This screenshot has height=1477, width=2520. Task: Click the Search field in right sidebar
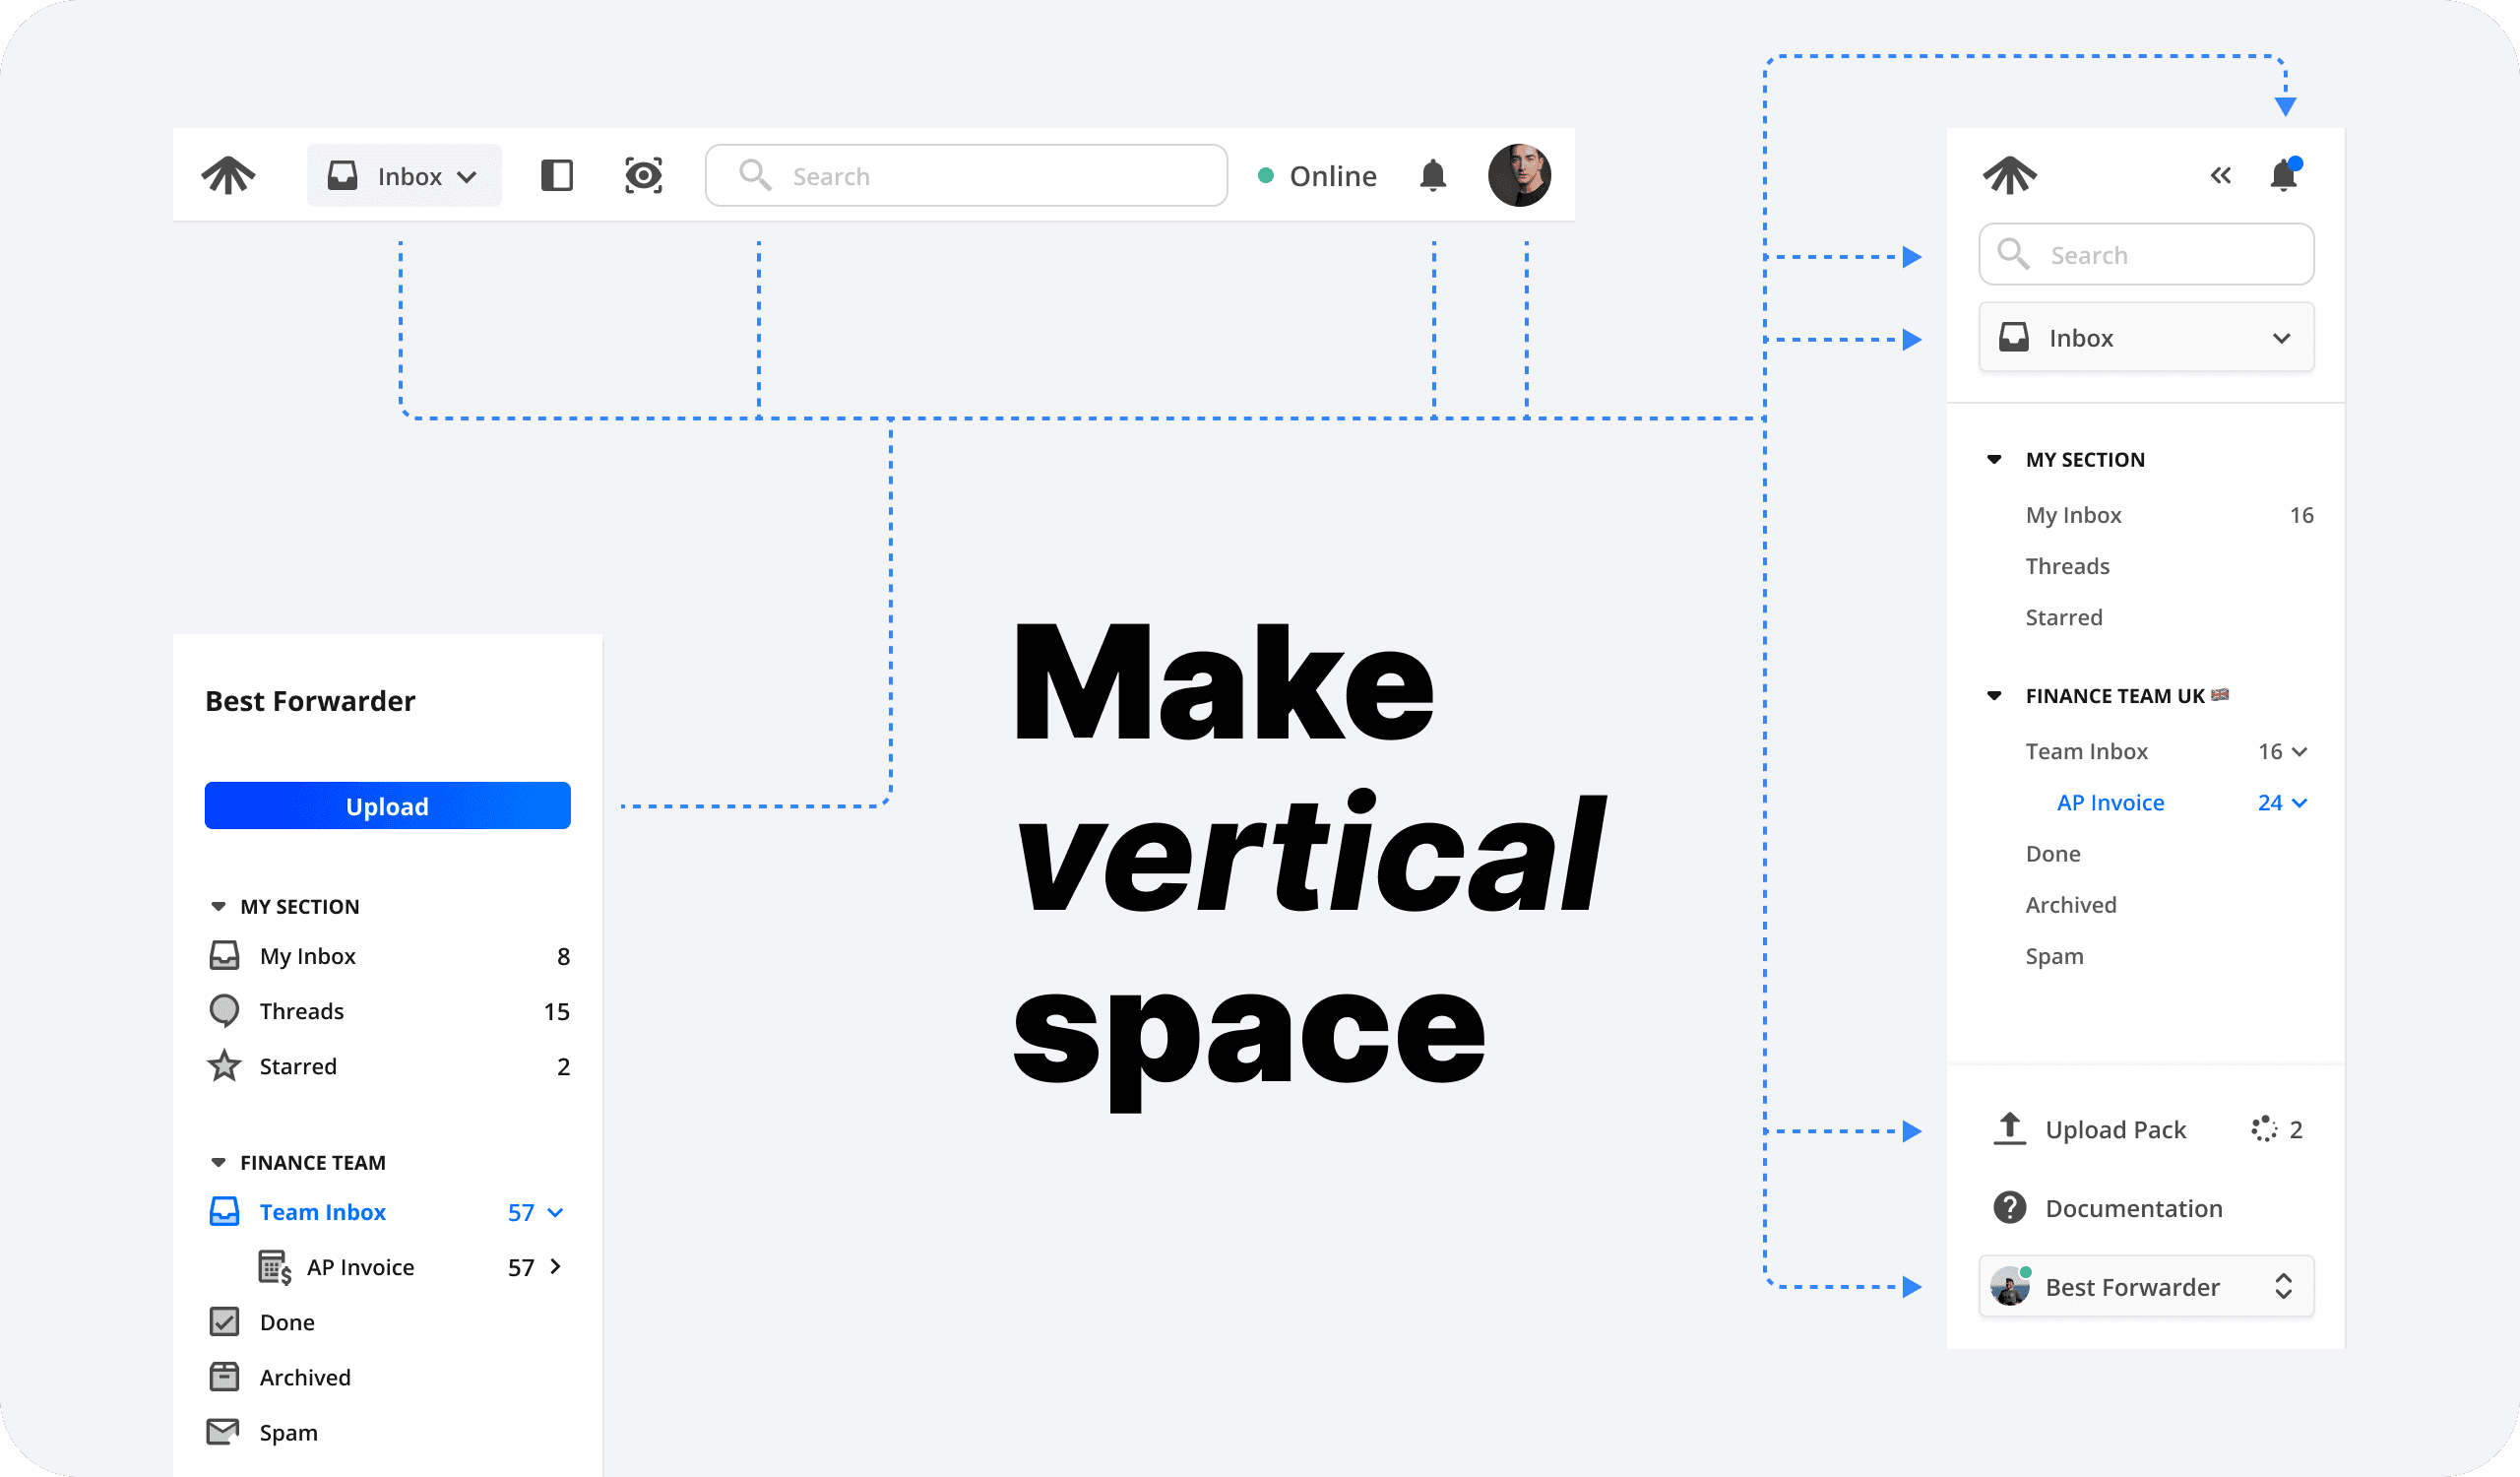pos(2146,255)
